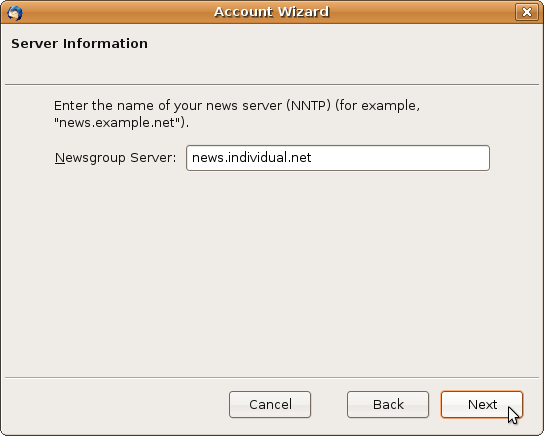Click the "Account Wizard" title text
544x436 pixels.
point(272,12)
